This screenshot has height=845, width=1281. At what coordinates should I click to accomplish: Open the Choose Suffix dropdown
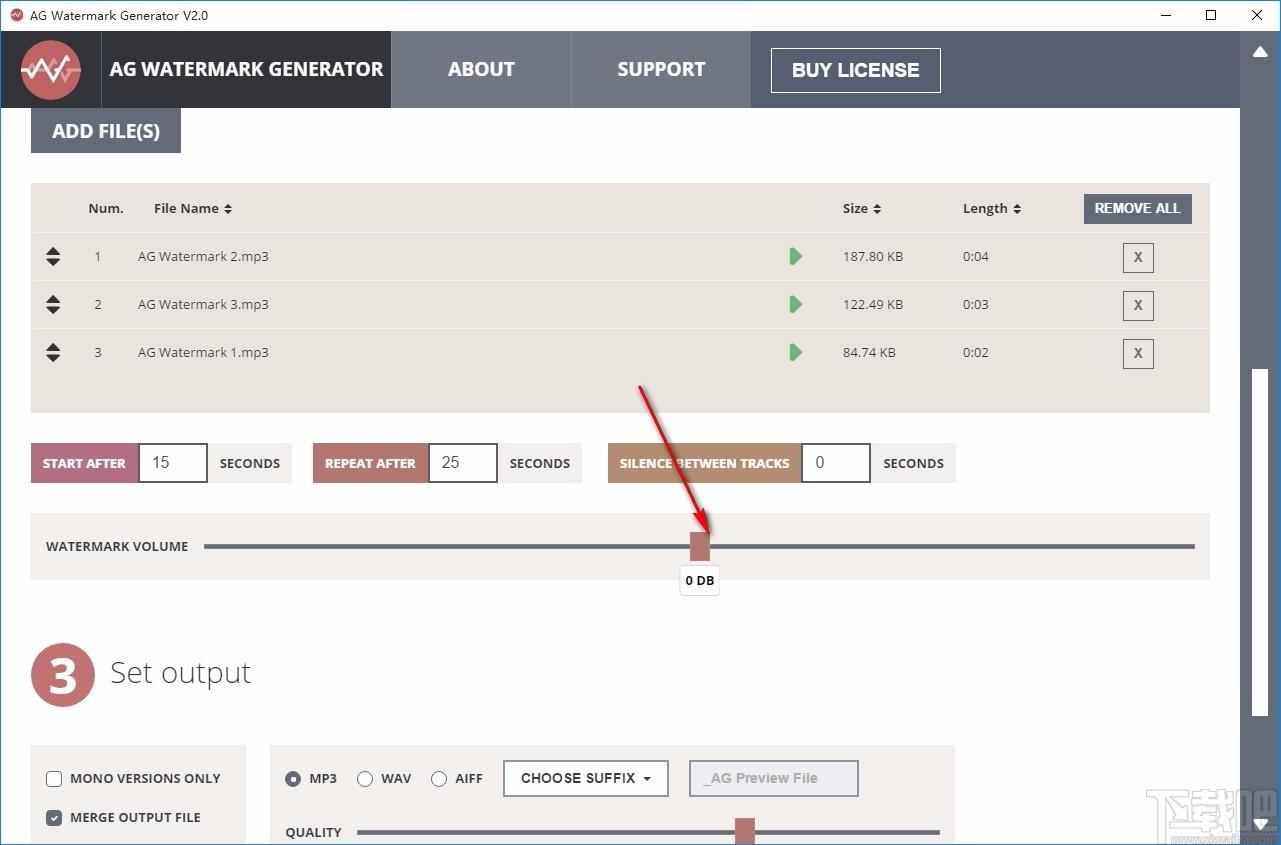pos(586,778)
